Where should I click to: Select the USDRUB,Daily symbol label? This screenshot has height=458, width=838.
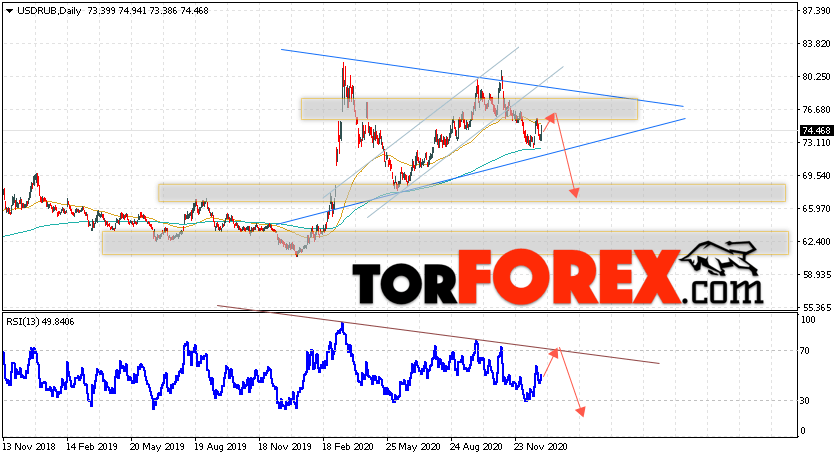(x=49, y=11)
